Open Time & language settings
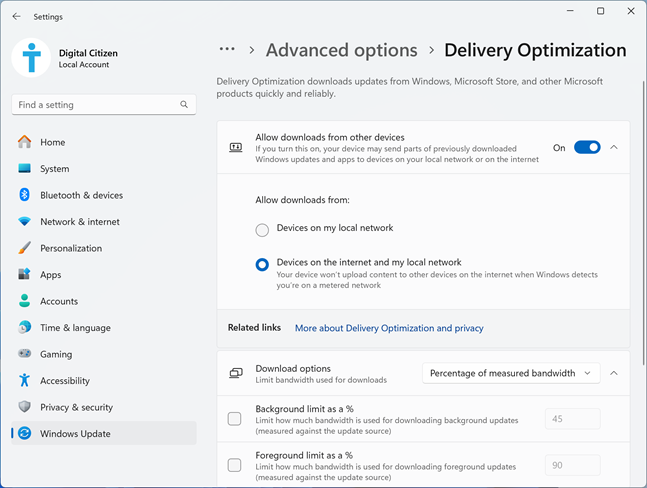The width and height of the screenshot is (647, 488). pyautogui.click(x=104, y=327)
